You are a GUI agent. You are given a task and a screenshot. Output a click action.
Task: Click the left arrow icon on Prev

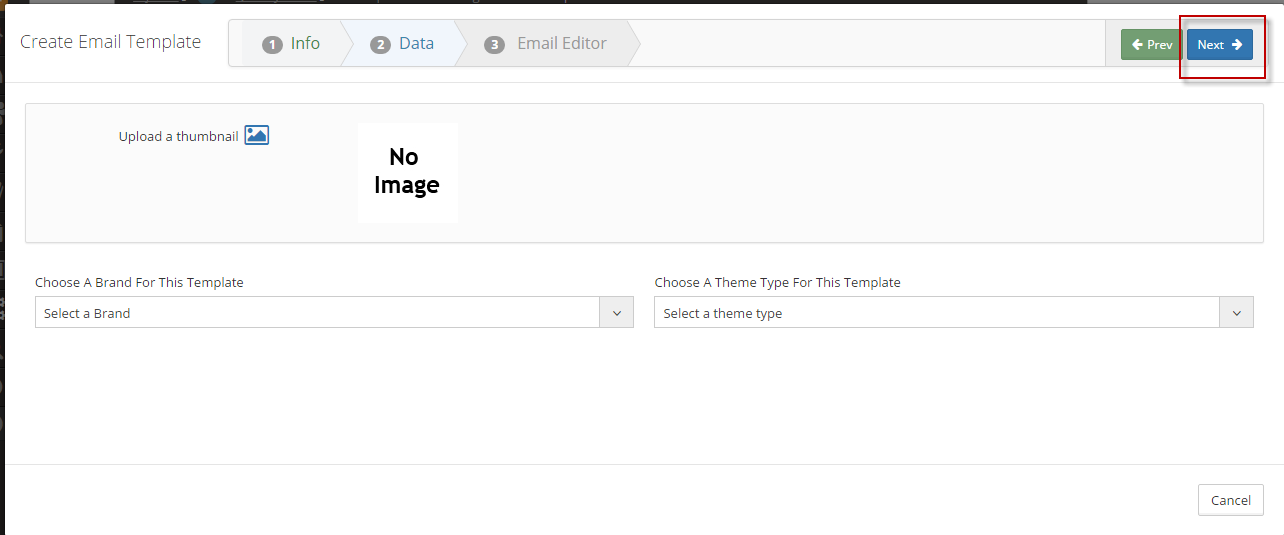point(1137,44)
